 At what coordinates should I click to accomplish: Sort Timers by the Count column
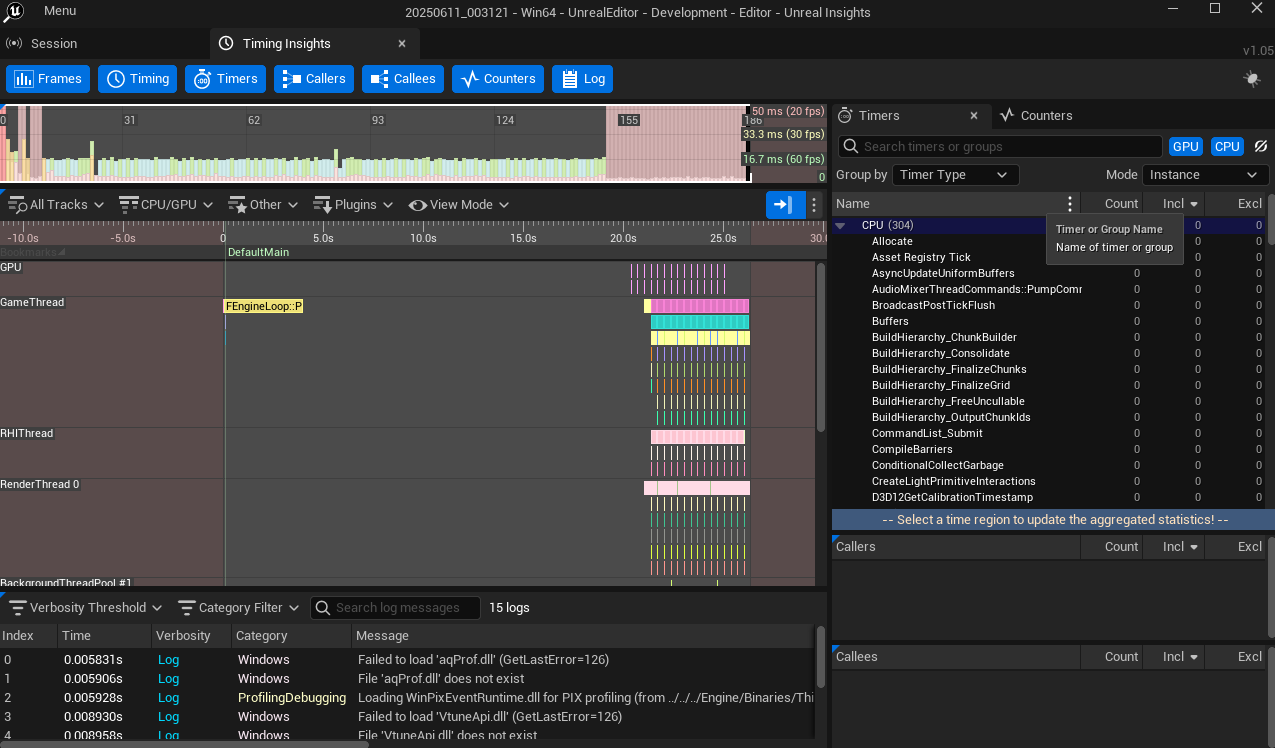(1121, 204)
